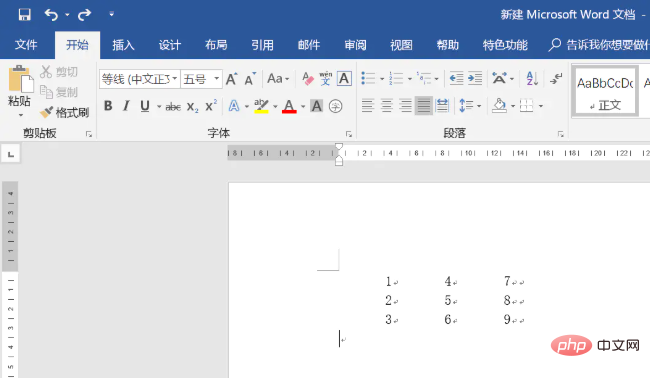650x378 pixels.
Task: Toggle superscript x² formatting
Action: 211,106
